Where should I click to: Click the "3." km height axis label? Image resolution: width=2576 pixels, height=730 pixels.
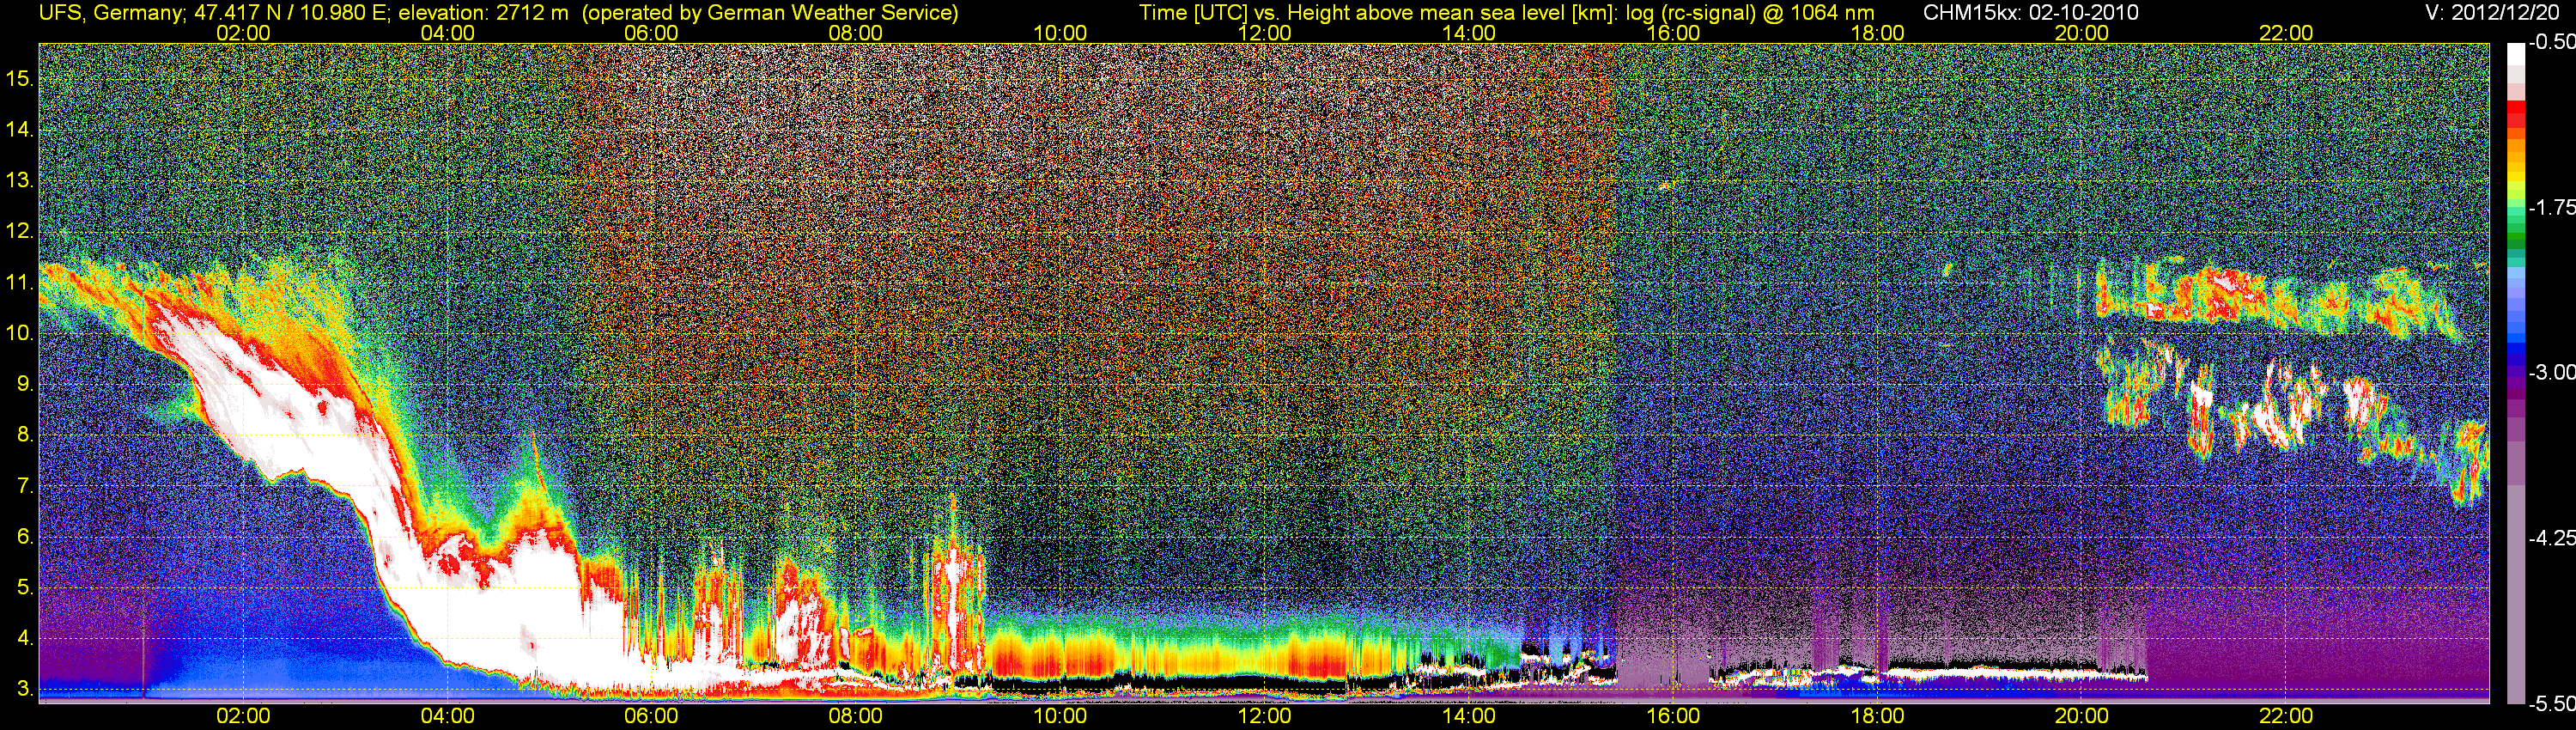[25, 690]
